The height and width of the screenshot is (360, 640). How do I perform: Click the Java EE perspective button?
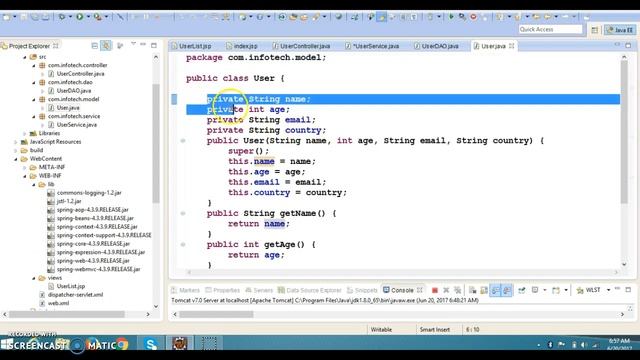point(620,30)
